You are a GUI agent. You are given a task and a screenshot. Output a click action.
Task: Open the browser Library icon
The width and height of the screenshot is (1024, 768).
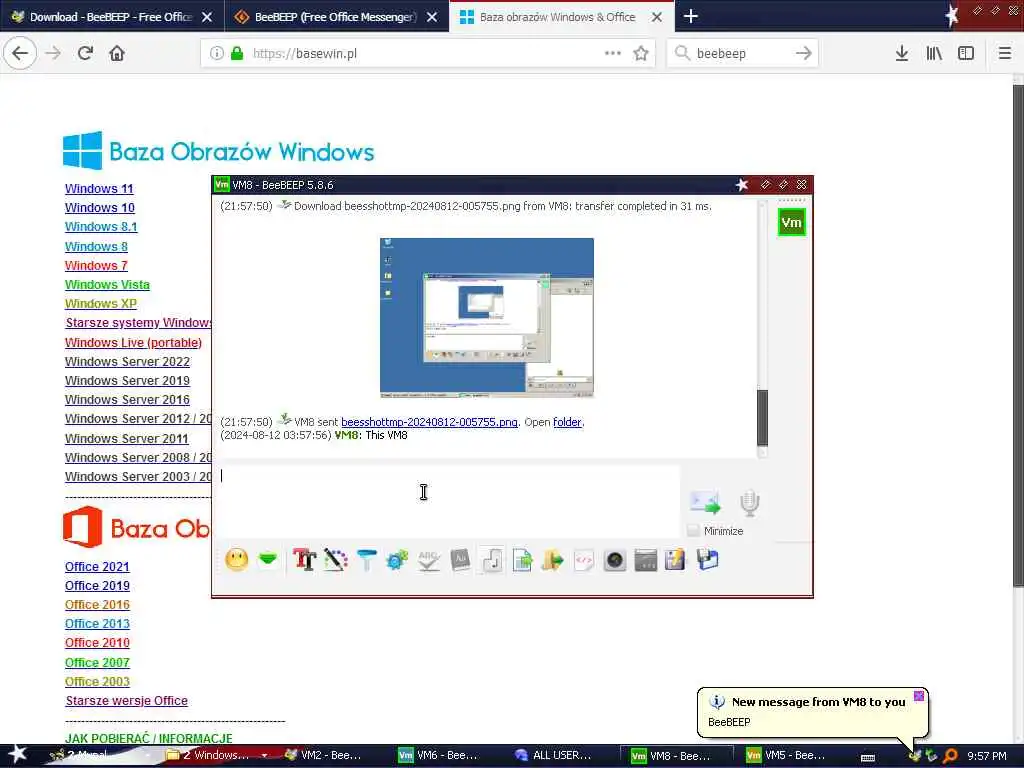coord(934,53)
